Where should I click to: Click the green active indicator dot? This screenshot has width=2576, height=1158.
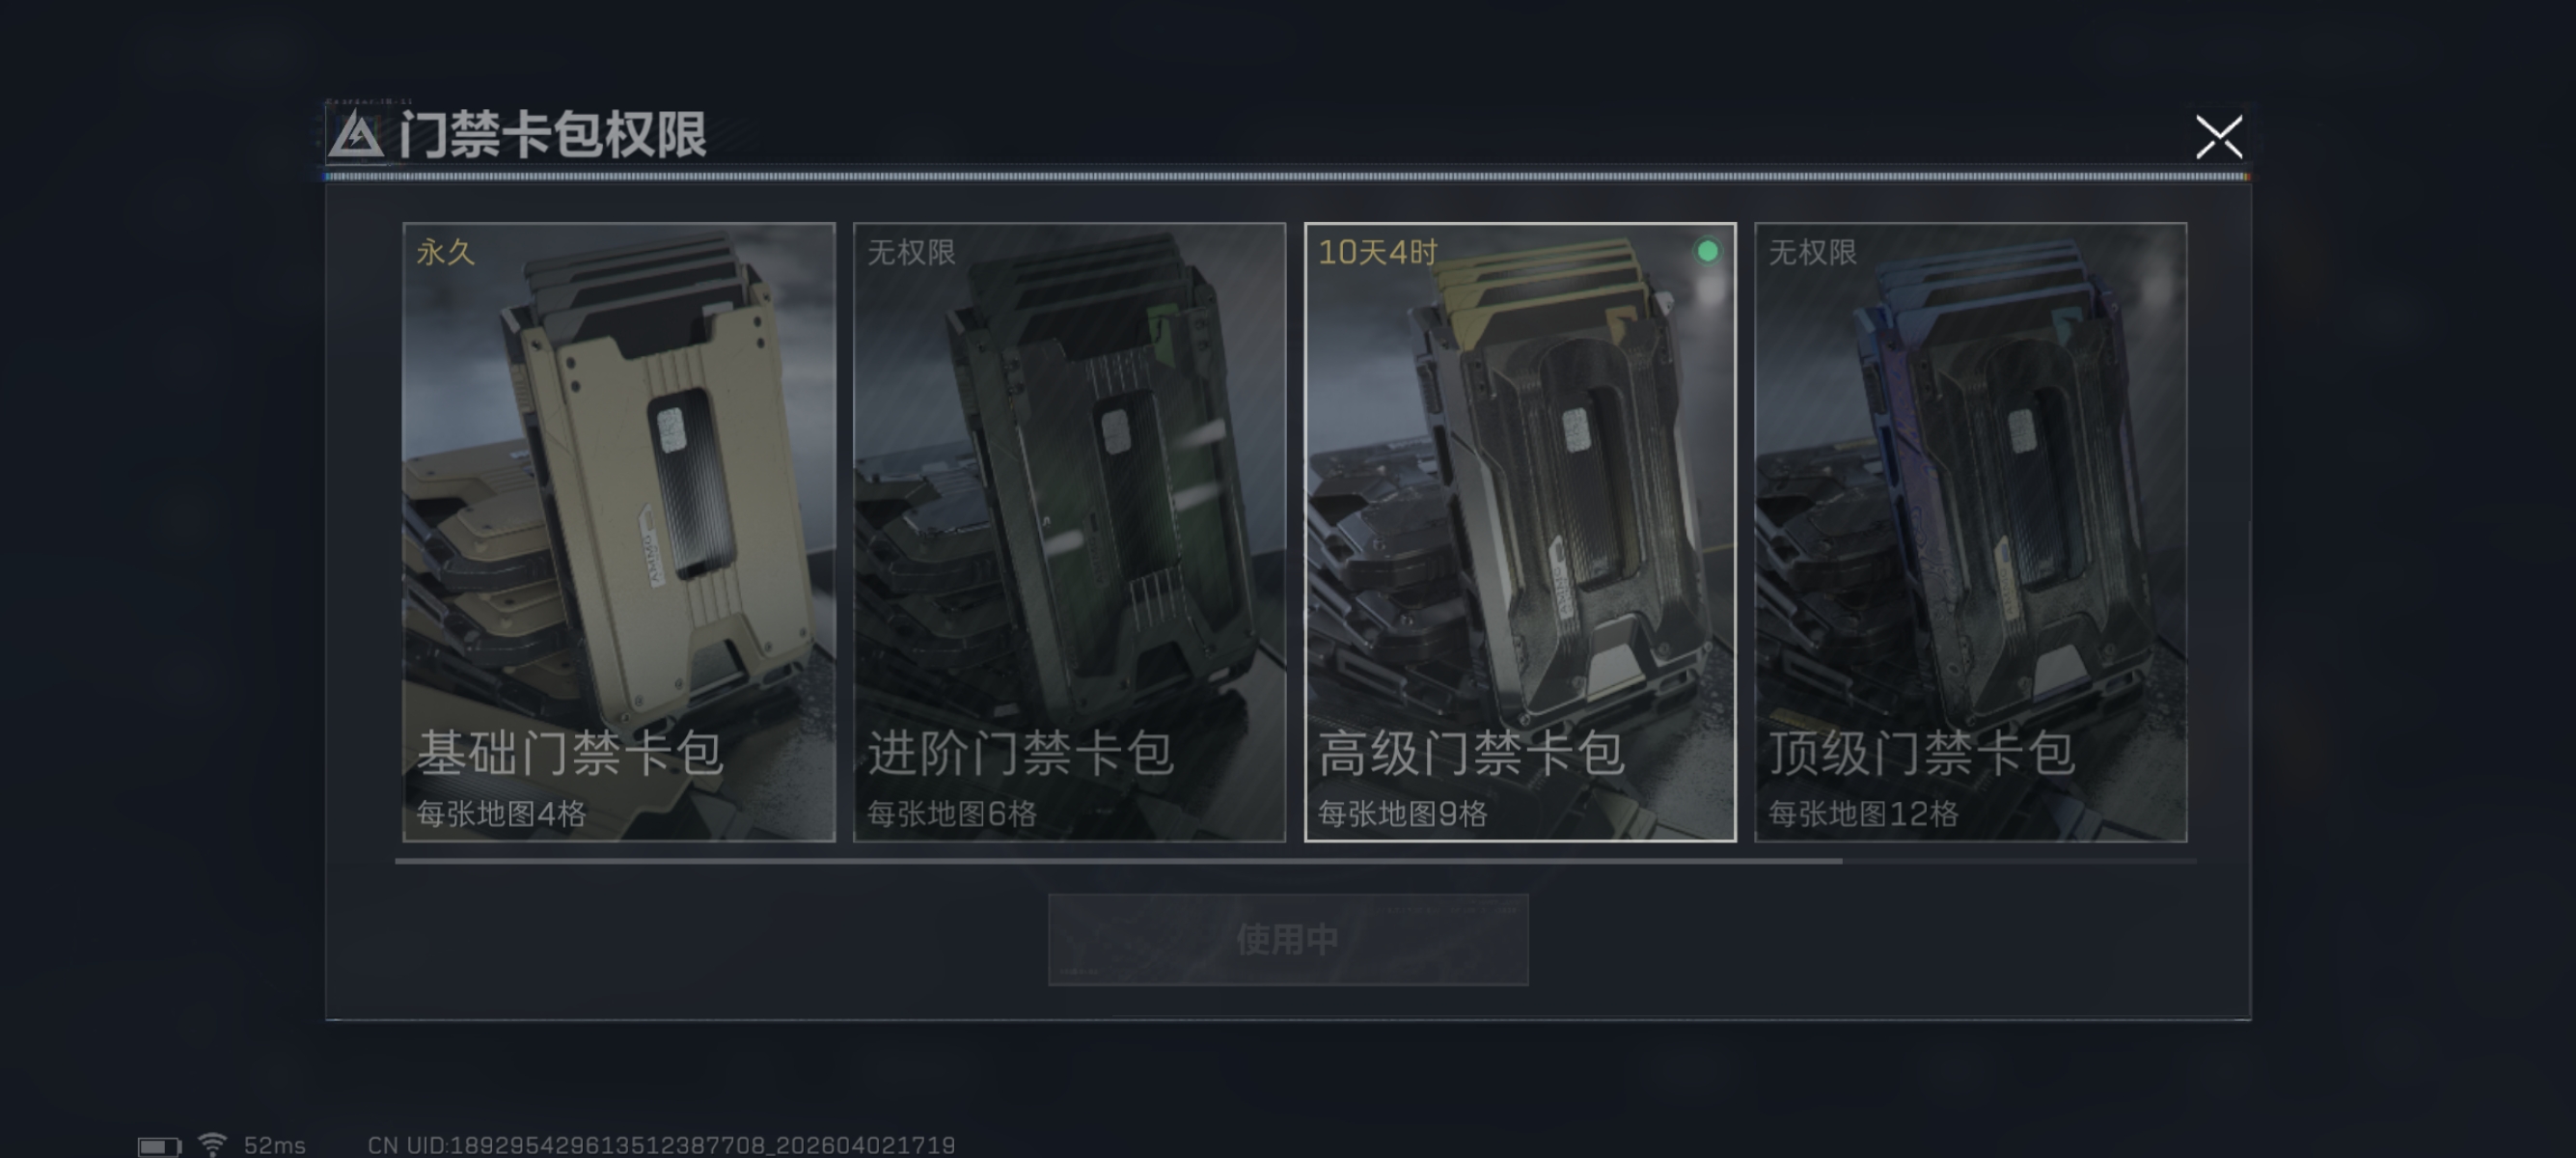(1708, 251)
